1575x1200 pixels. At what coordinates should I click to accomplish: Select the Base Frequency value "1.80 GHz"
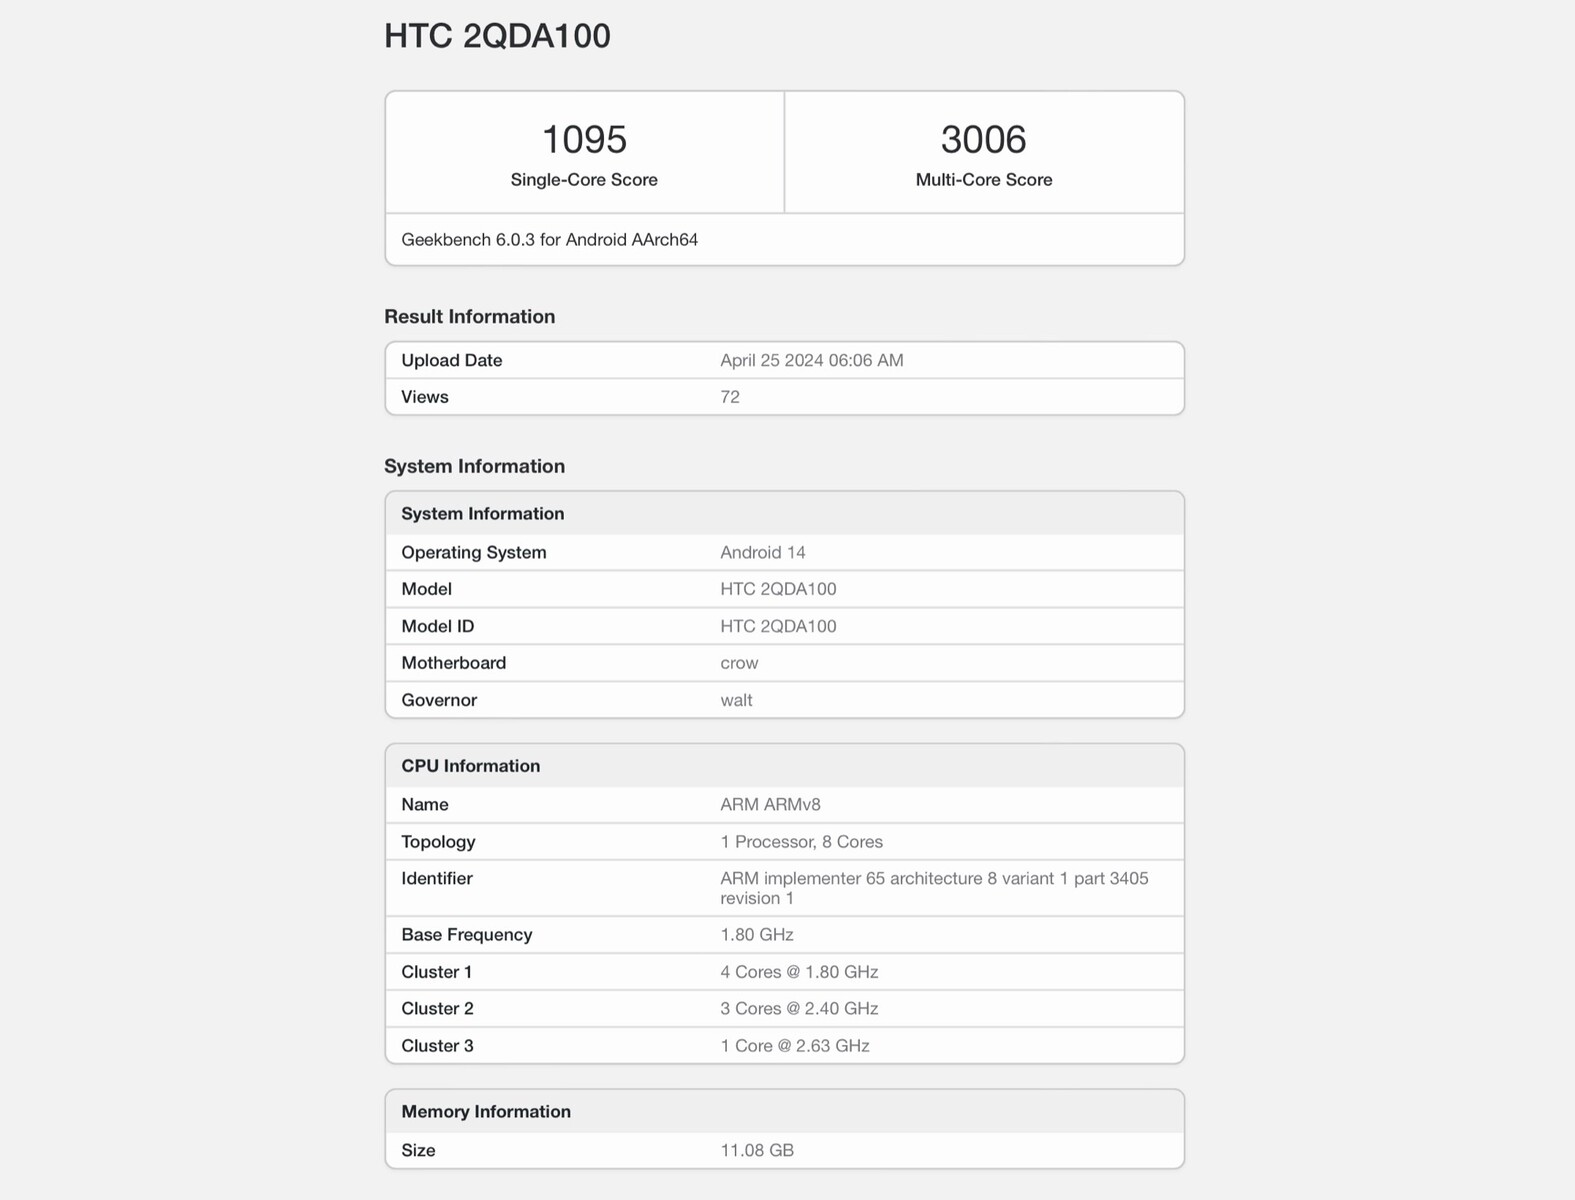(x=757, y=935)
